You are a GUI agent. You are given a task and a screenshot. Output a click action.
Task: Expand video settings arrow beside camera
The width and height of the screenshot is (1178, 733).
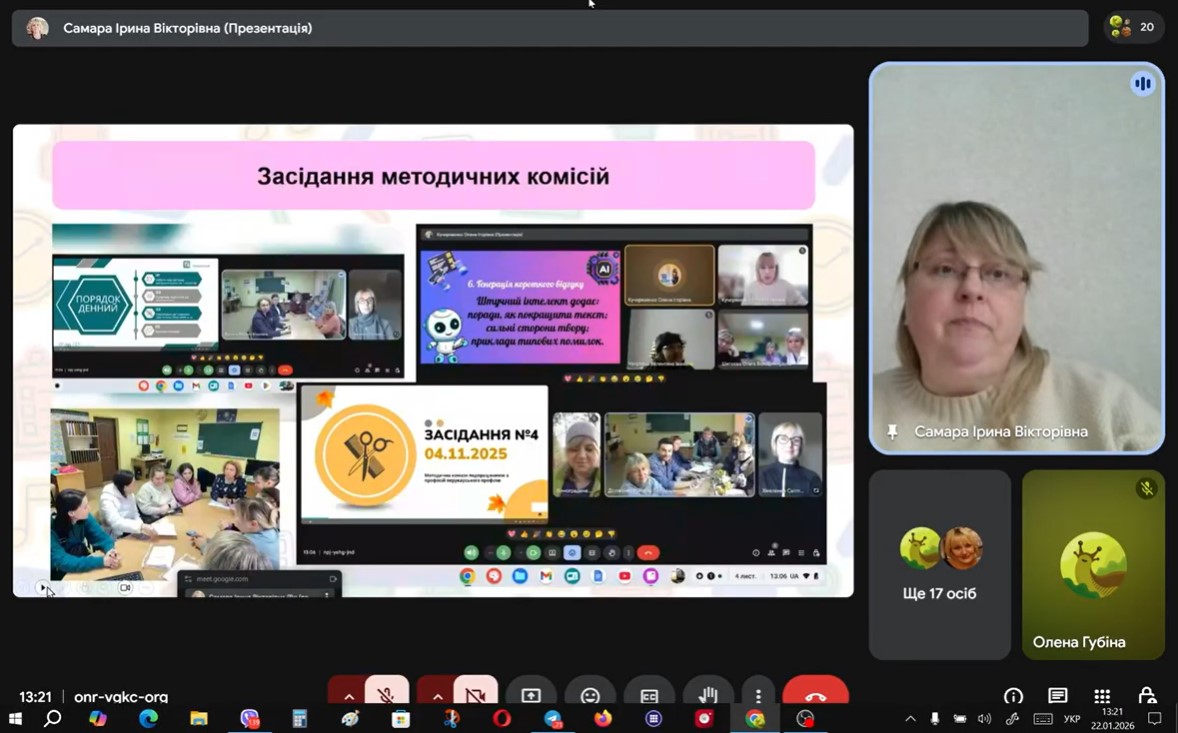point(437,695)
